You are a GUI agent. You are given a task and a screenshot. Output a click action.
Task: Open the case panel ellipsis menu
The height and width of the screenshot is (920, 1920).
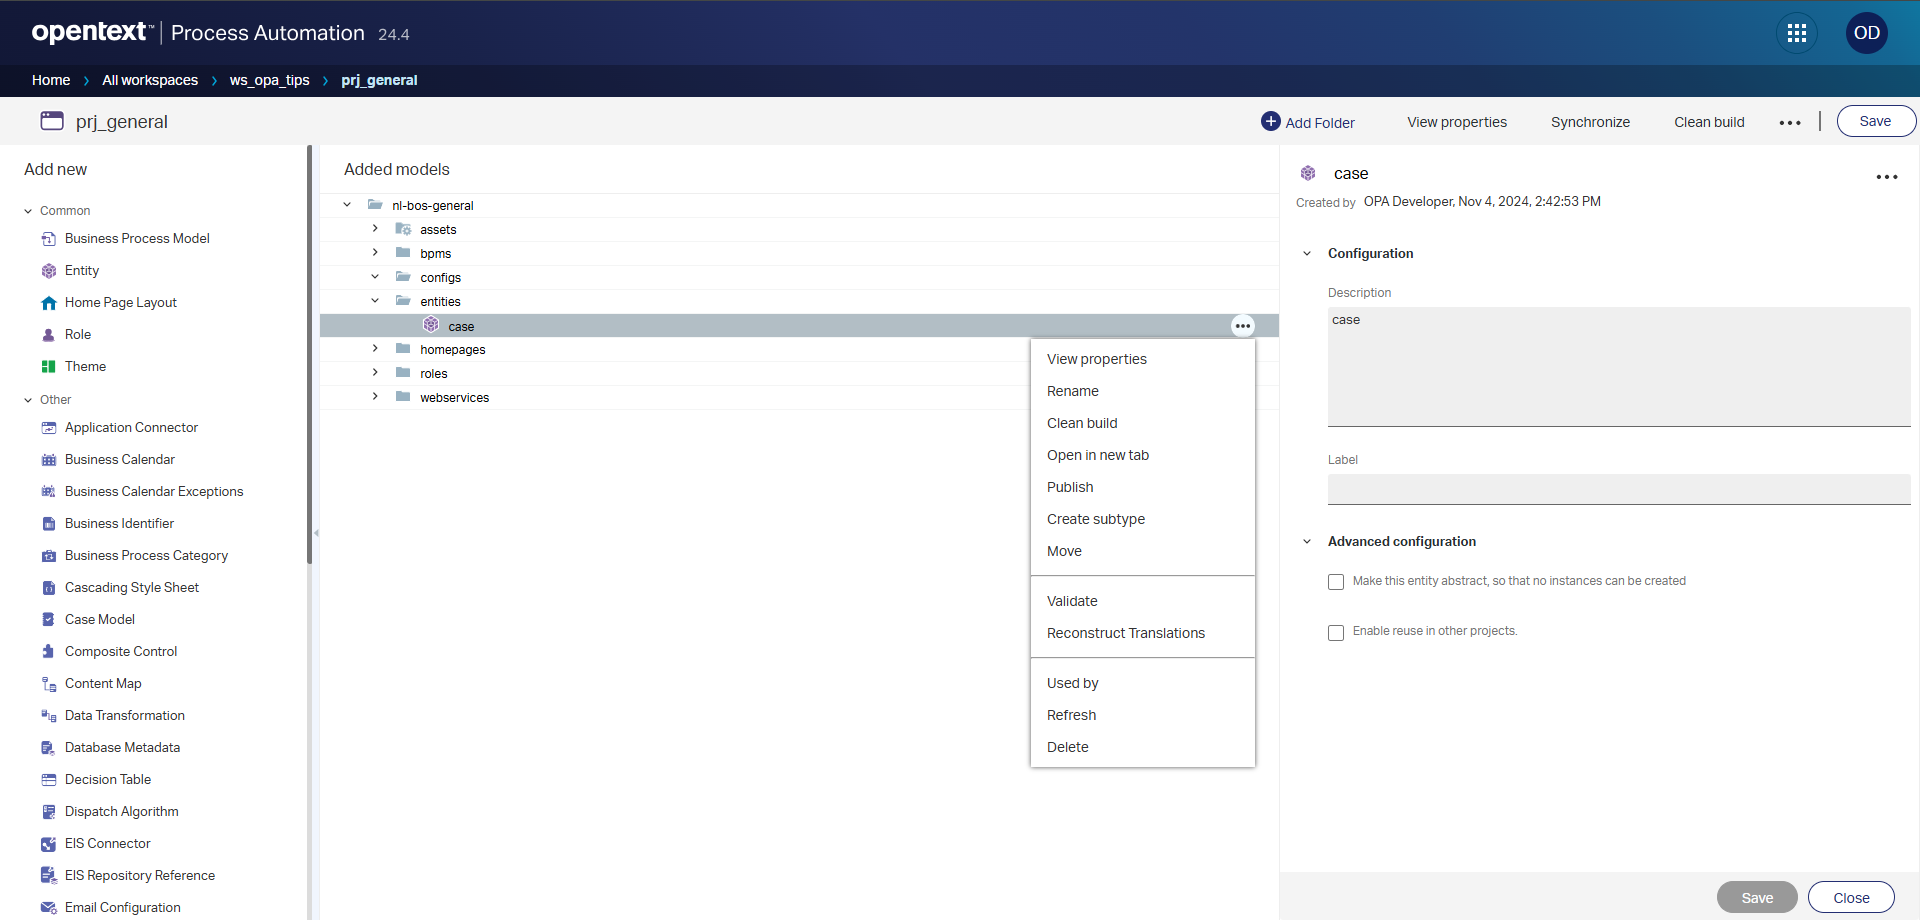(x=1886, y=177)
